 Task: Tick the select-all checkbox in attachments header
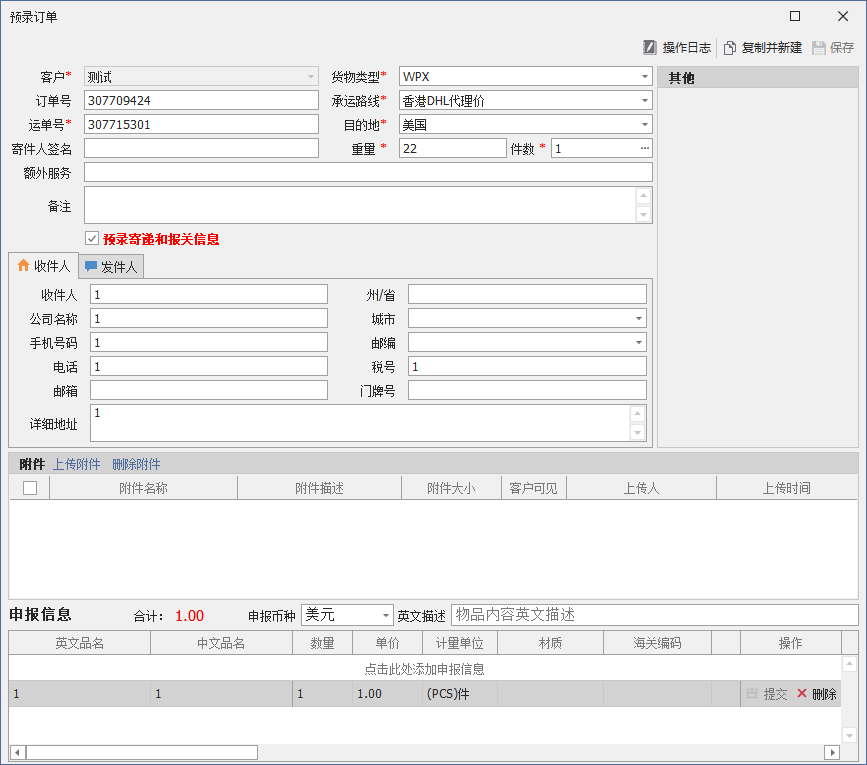(x=29, y=488)
